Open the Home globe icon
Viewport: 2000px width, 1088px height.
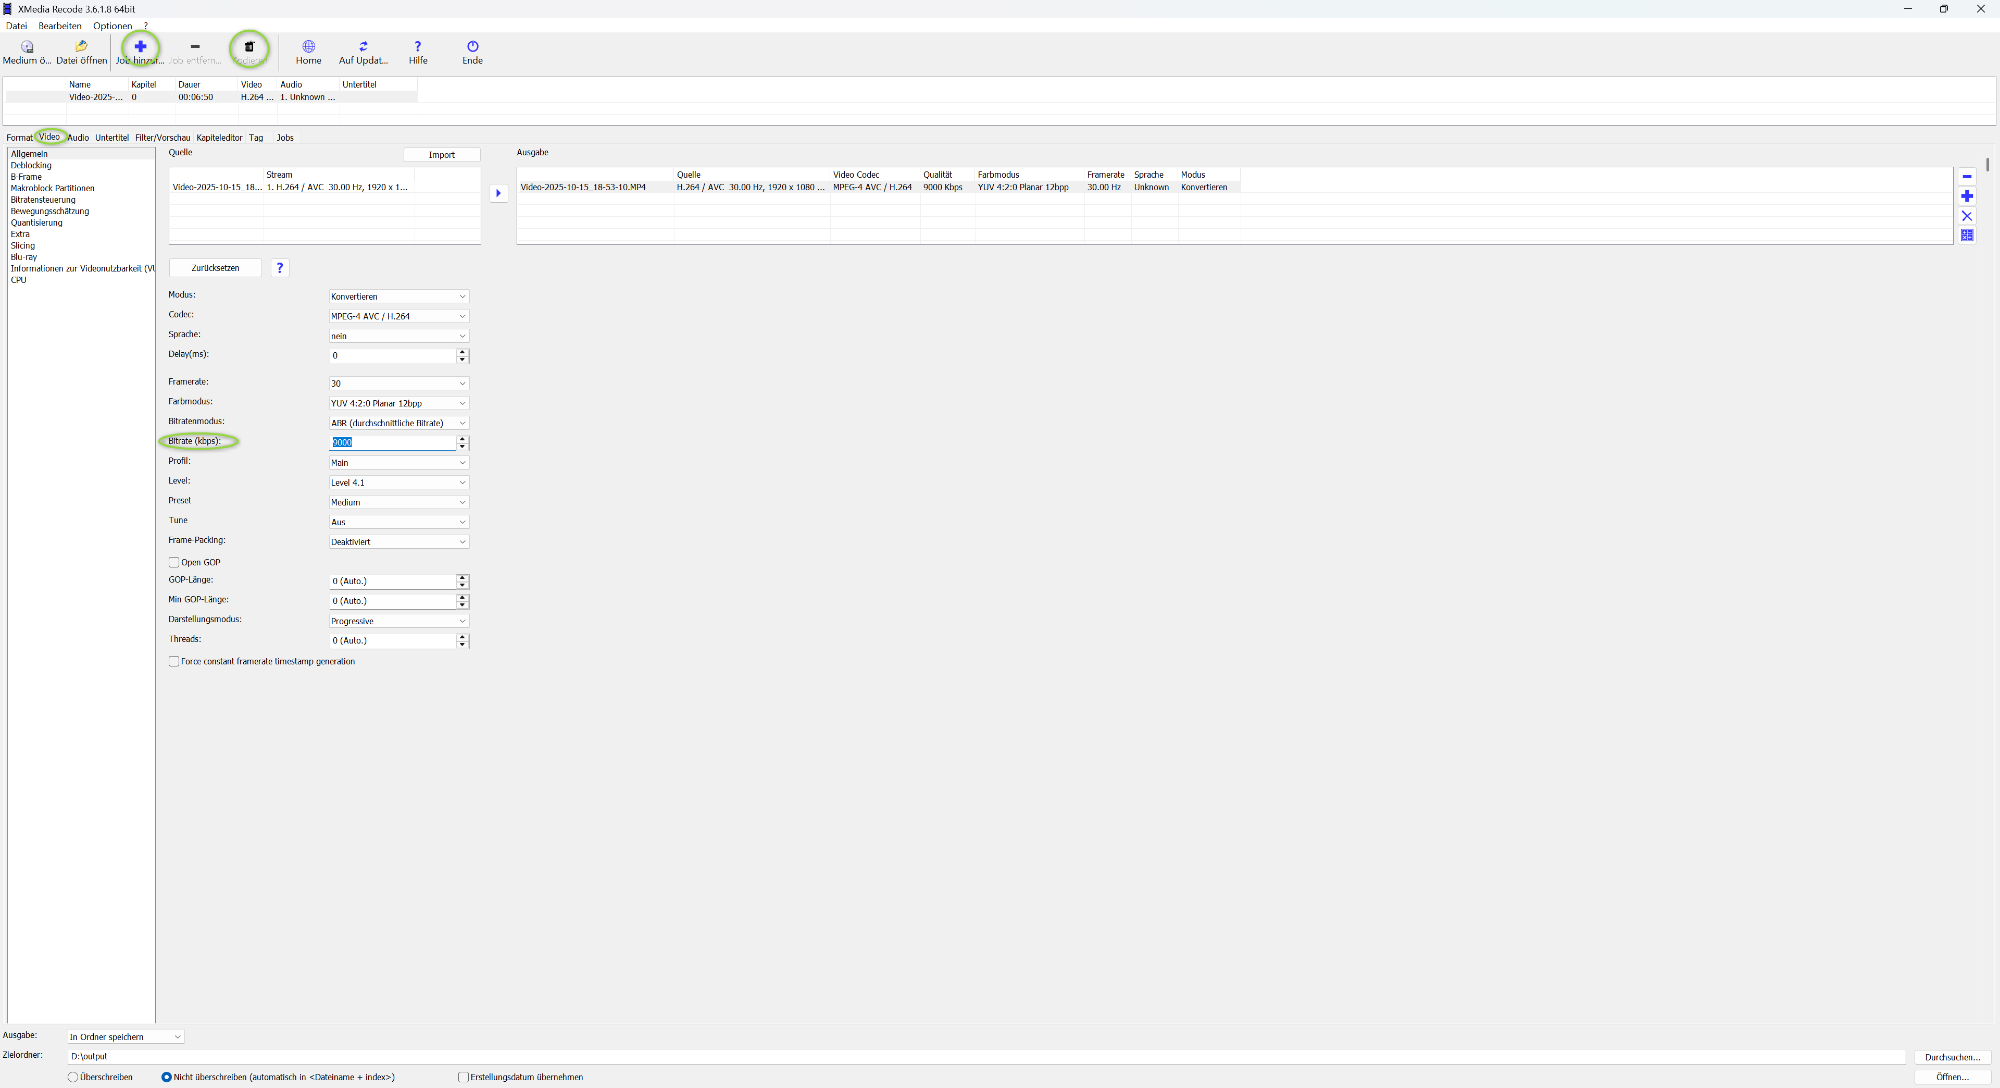pyautogui.click(x=308, y=47)
